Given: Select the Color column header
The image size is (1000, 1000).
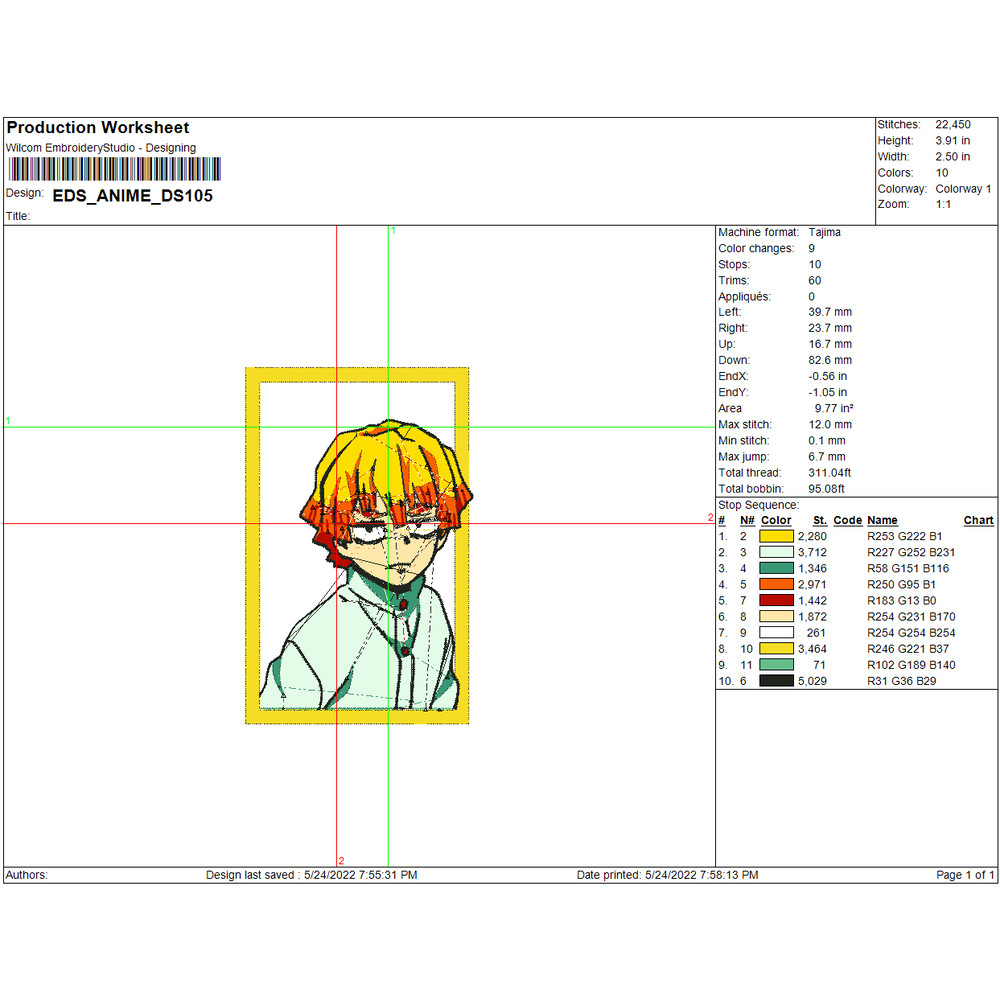Looking at the screenshot, I should pos(776,521).
